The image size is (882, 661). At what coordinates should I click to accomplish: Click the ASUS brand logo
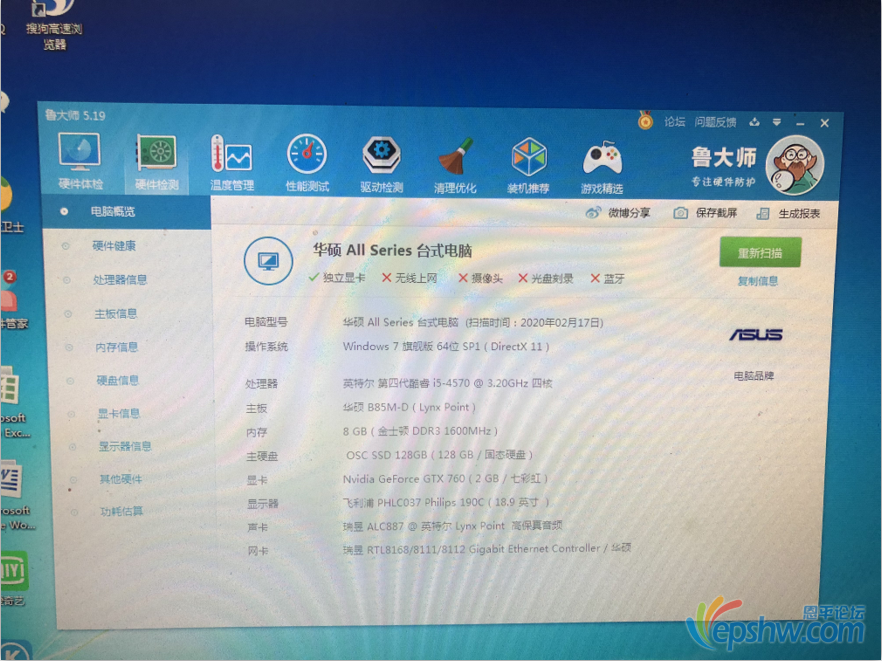pyautogui.click(x=756, y=335)
